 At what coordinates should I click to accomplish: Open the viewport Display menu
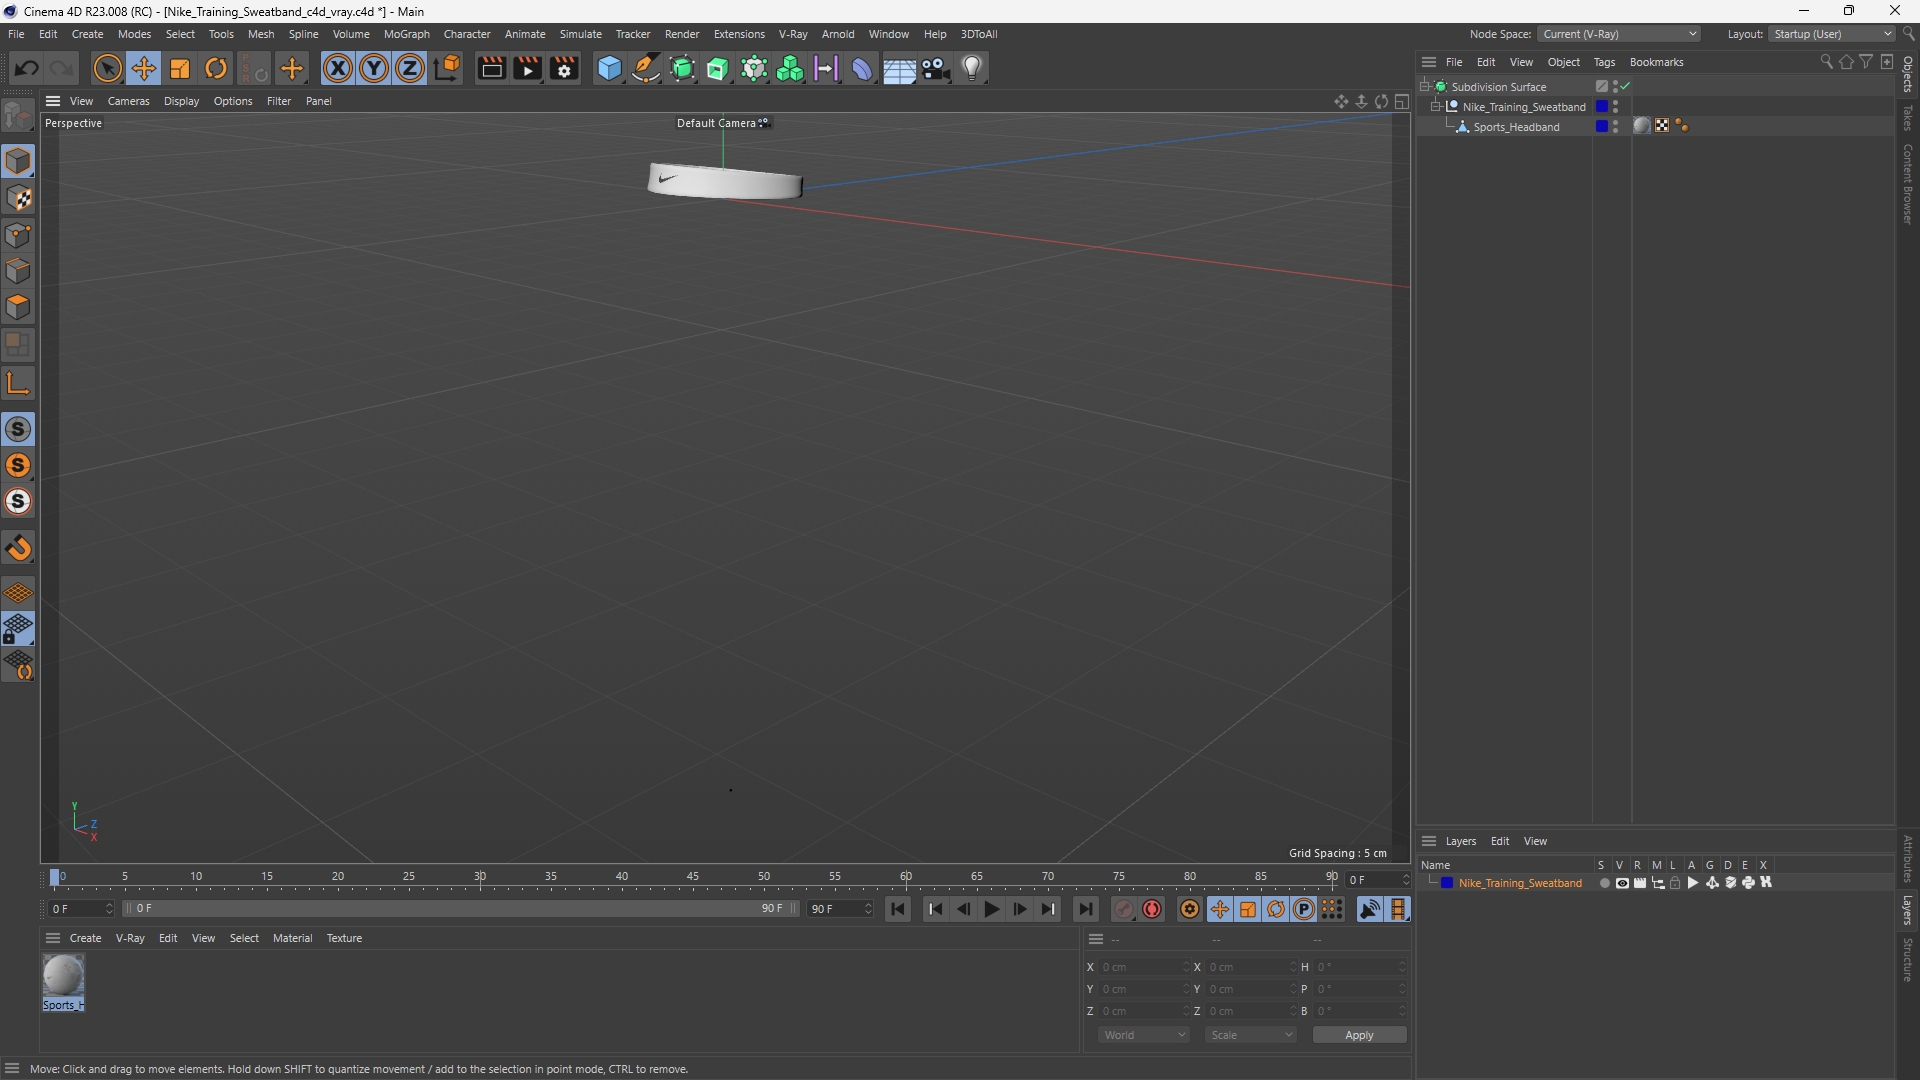pos(181,101)
